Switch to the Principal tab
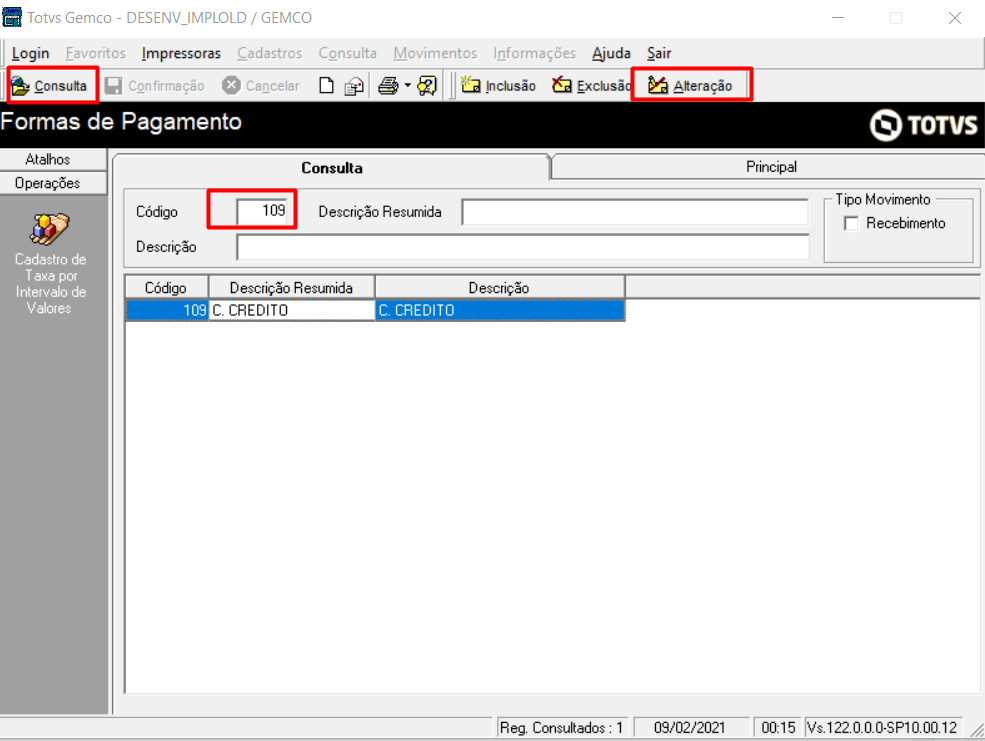 coord(771,167)
